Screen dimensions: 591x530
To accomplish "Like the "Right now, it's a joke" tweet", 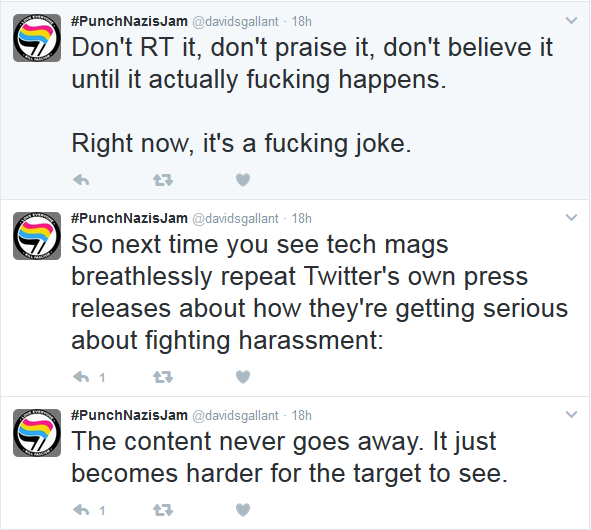I will point(243,180).
